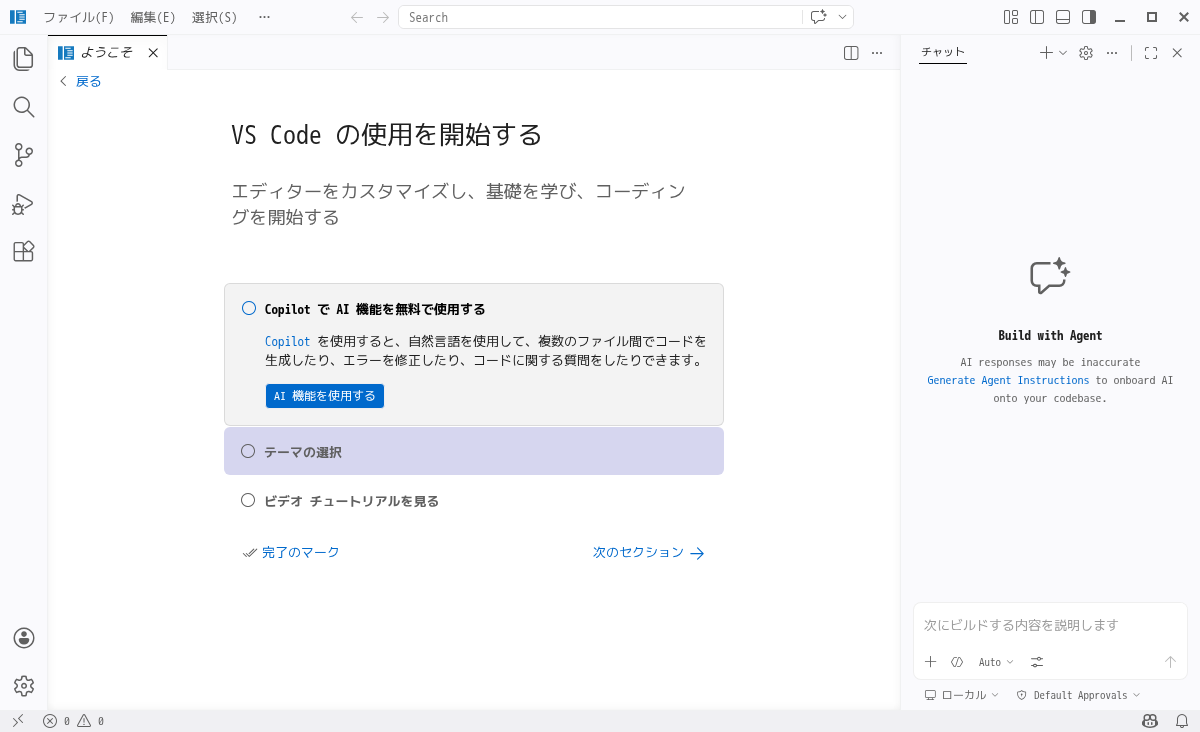This screenshot has height=732, width=1200.
Task: Open the Auto model picker dropdown
Action: coord(996,662)
